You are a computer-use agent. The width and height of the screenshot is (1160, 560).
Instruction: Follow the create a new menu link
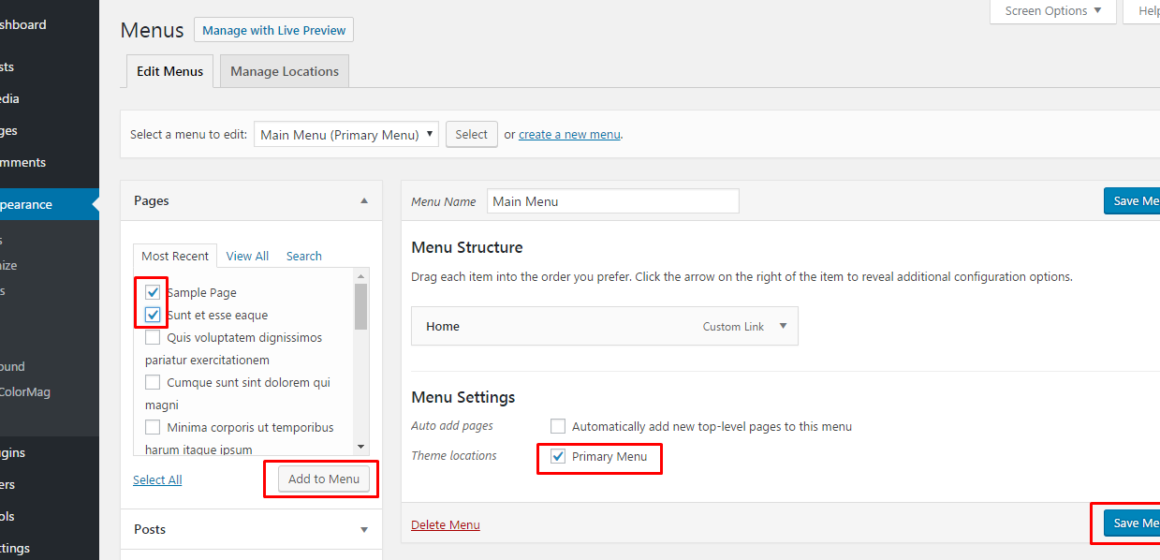tap(569, 135)
